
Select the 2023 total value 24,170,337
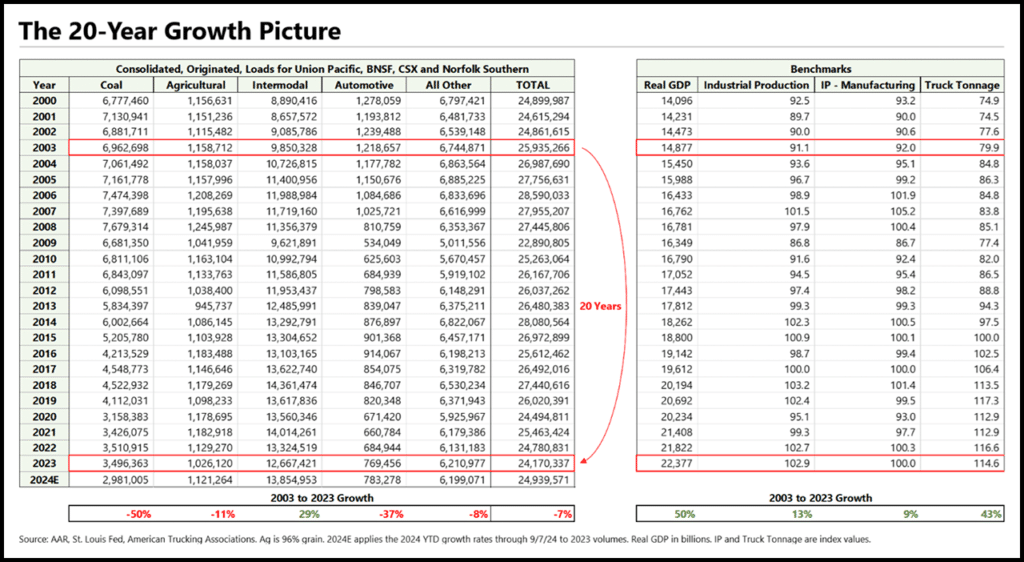coord(540,464)
